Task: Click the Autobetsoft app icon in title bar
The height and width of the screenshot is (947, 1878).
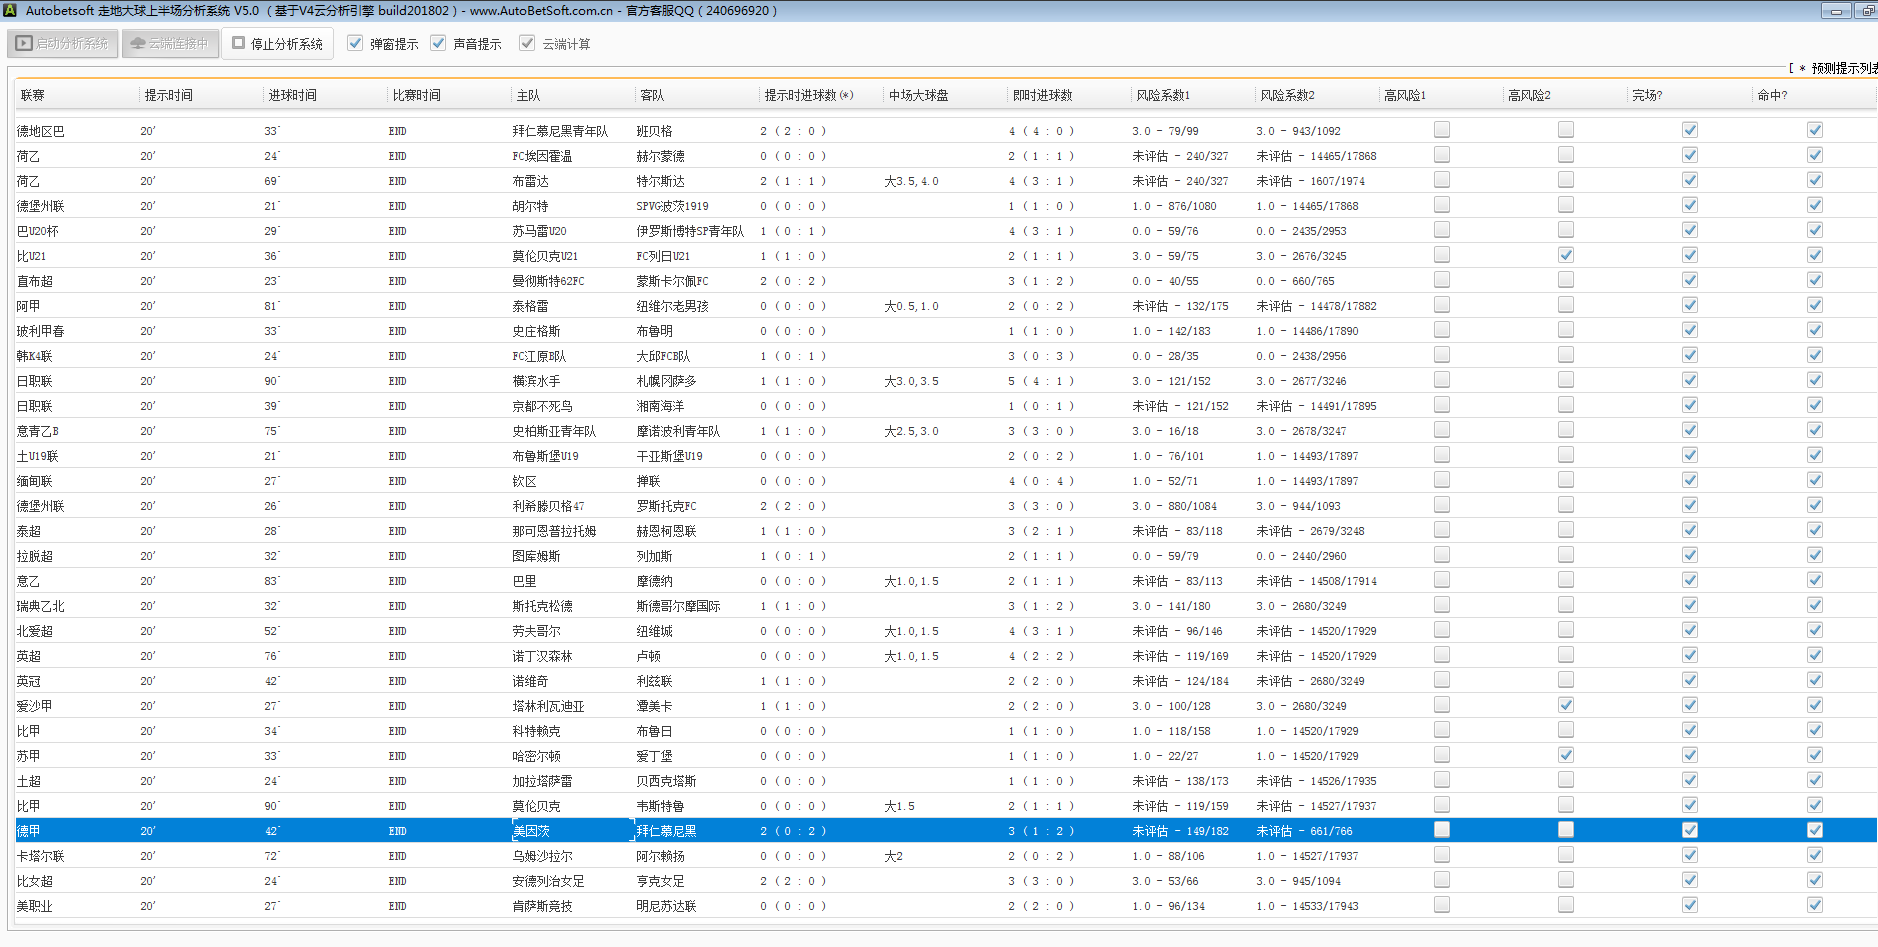Action: coord(10,10)
